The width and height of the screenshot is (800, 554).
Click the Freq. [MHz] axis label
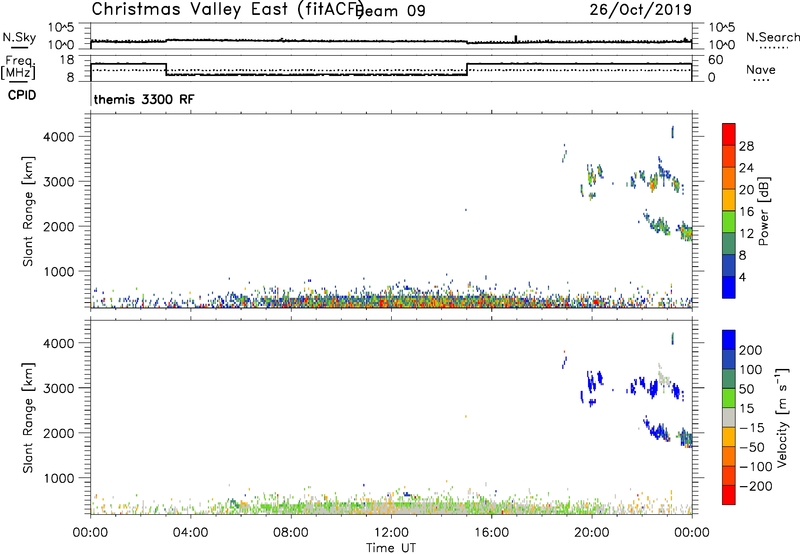19,67
